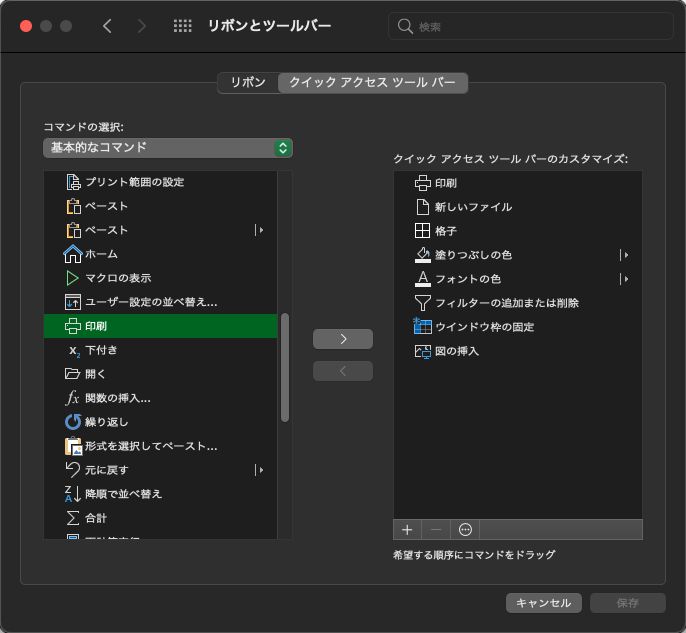Click the command list vertical scrollbar
Image resolution: width=686 pixels, height=633 pixels.
(285, 367)
